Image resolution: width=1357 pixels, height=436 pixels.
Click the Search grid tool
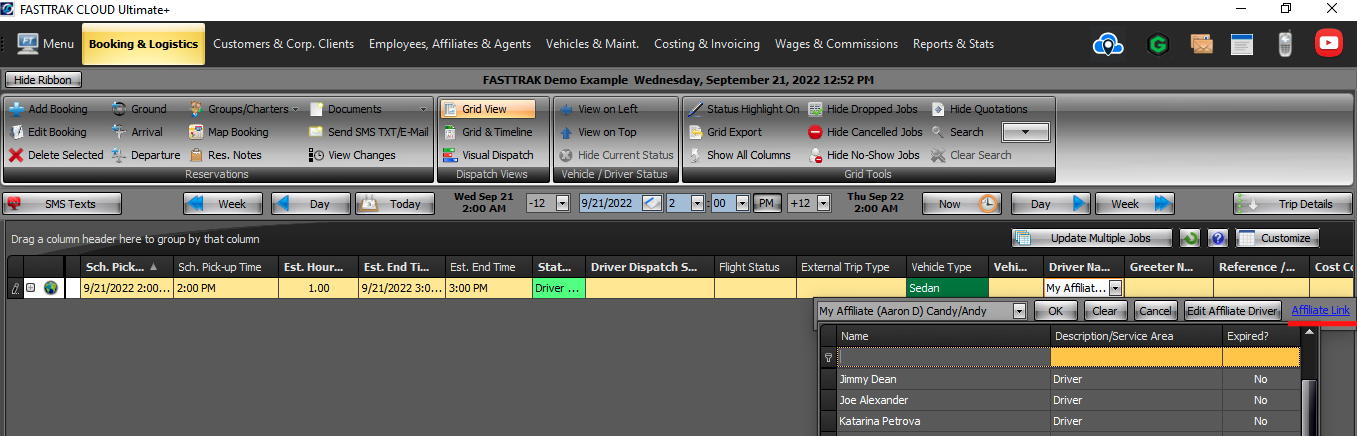pyautogui.click(x=958, y=132)
